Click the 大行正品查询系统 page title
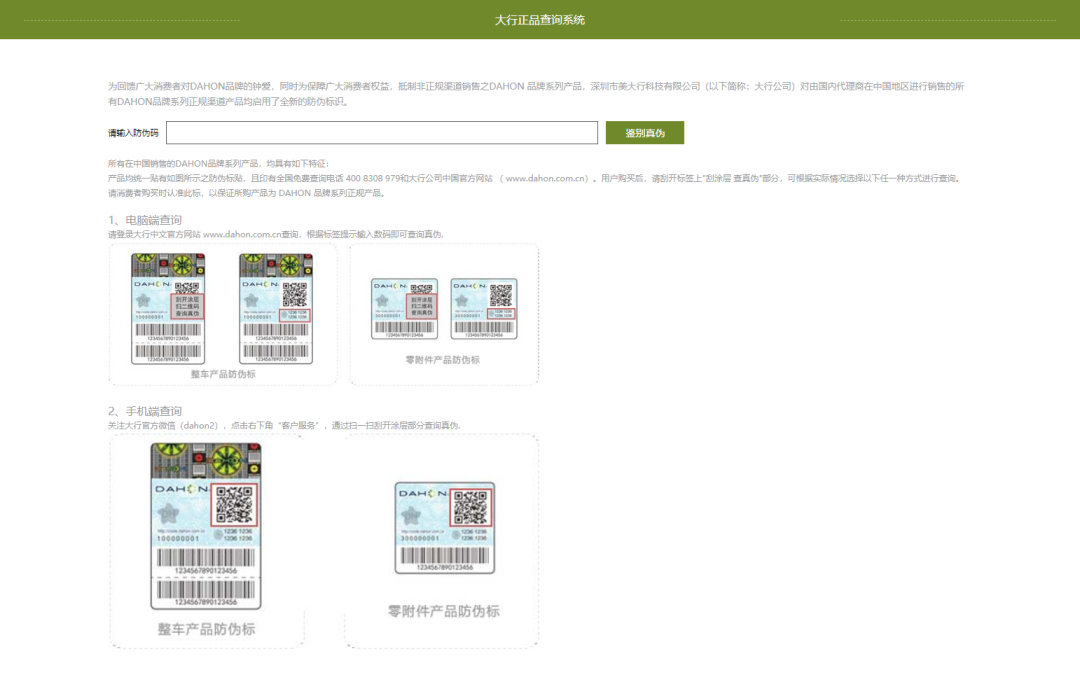This screenshot has width=1080, height=689. pos(540,18)
